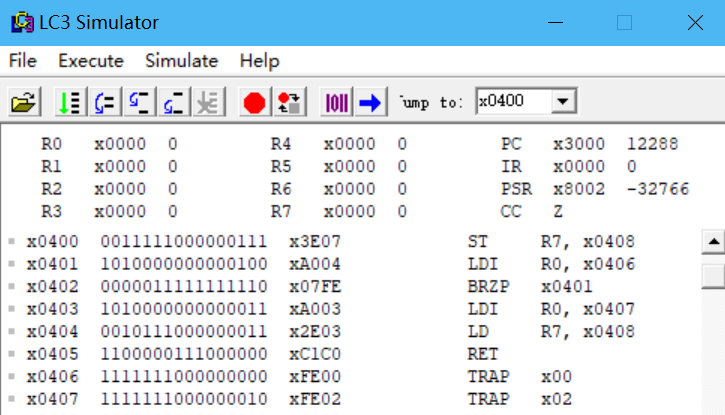Viewport: 725px width, 415px height.
Task: Select hex value x07FE in memory
Action: click(x=315, y=287)
